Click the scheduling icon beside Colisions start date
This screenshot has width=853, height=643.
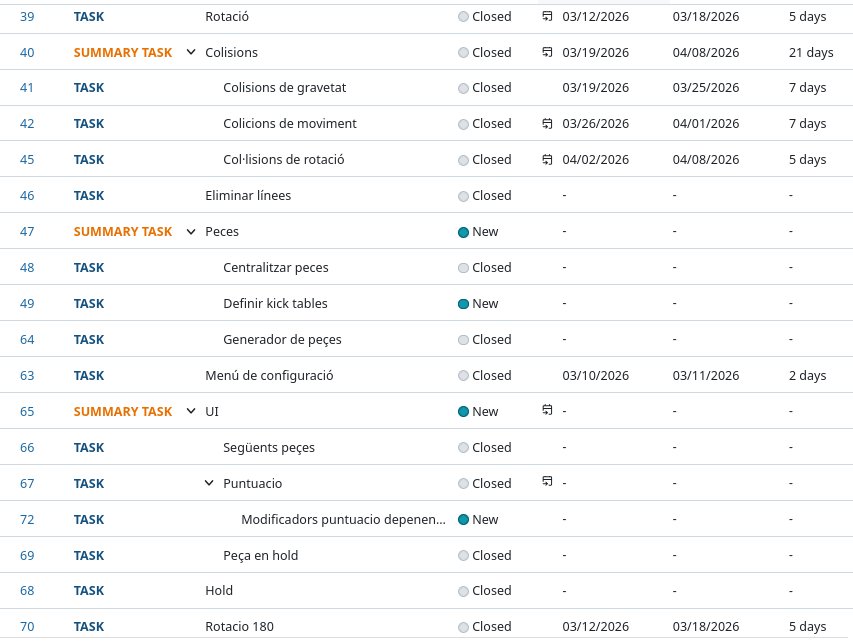pyautogui.click(x=547, y=52)
